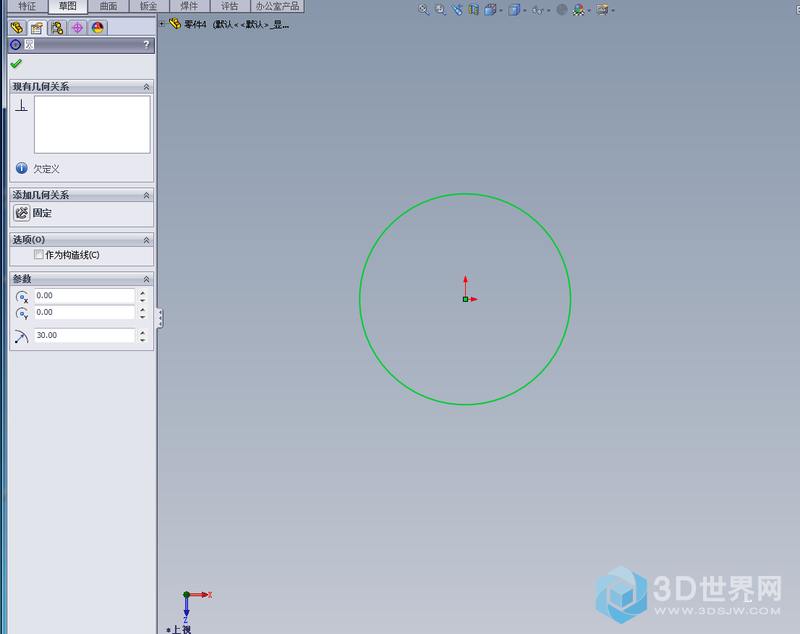Open the ConfigurationManager tab icon
This screenshot has height=634, width=800.
pos(56,28)
